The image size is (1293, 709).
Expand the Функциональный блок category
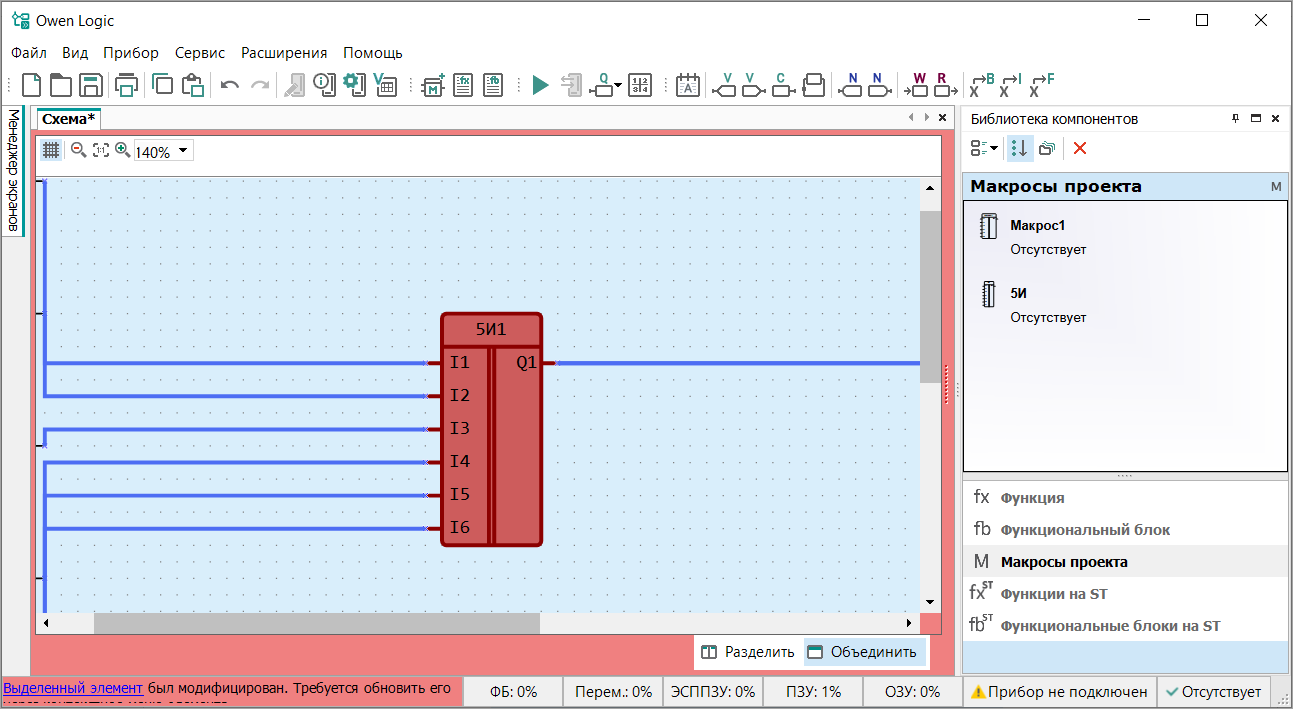1125,529
